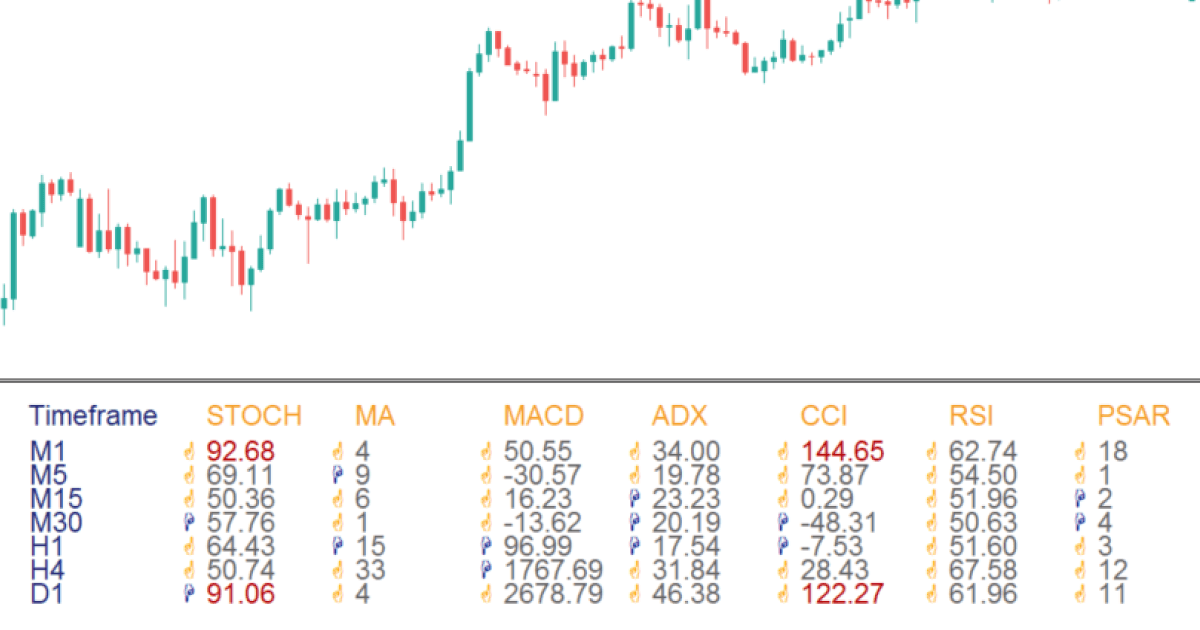Click the M15 ADX blue down-signal icon
Viewport: 1200px width, 630px height.
coord(634,500)
